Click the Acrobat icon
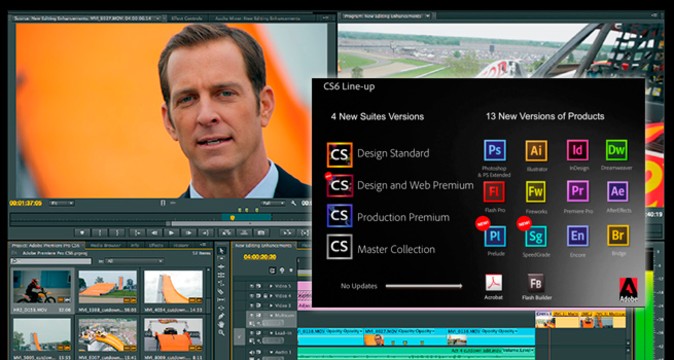Viewport: 674px width, 360px height. click(x=493, y=283)
